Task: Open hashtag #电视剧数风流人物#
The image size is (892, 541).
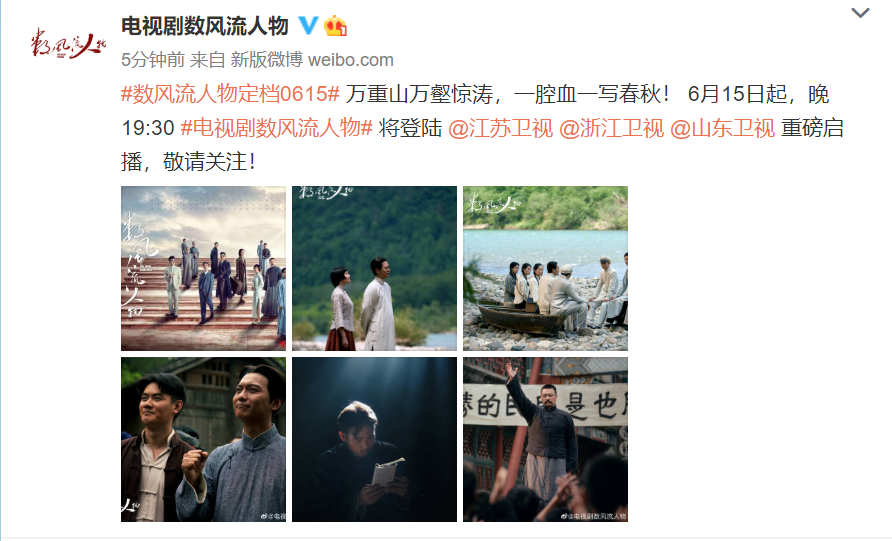Action: click(276, 128)
